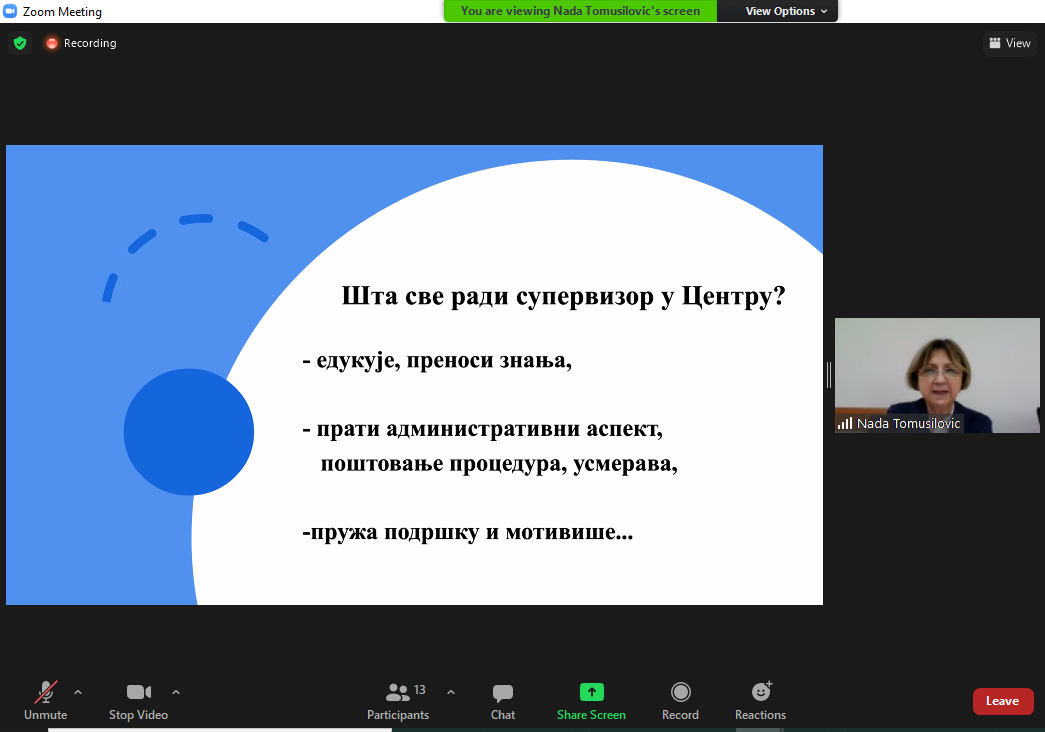Screen dimensions: 1045x732
Task: Click the Leave meeting button
Action: pyautogui.click(x=1002, y=701)
